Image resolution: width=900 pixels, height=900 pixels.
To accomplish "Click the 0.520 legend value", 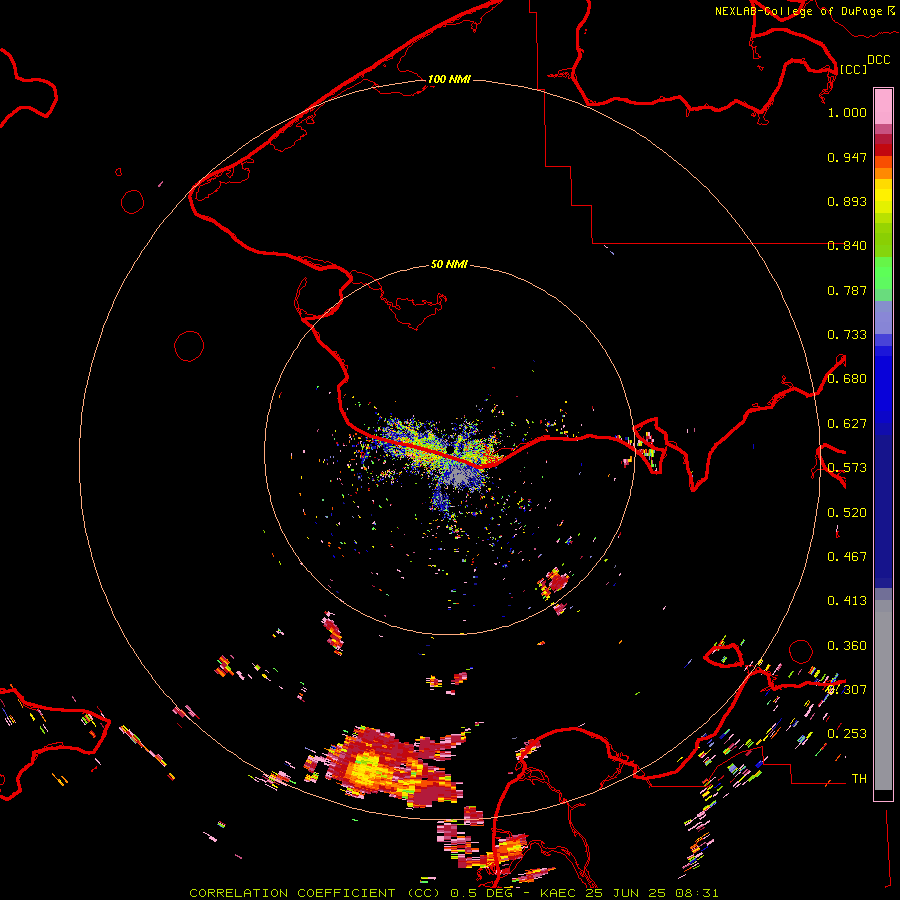I will click(847, 513).
